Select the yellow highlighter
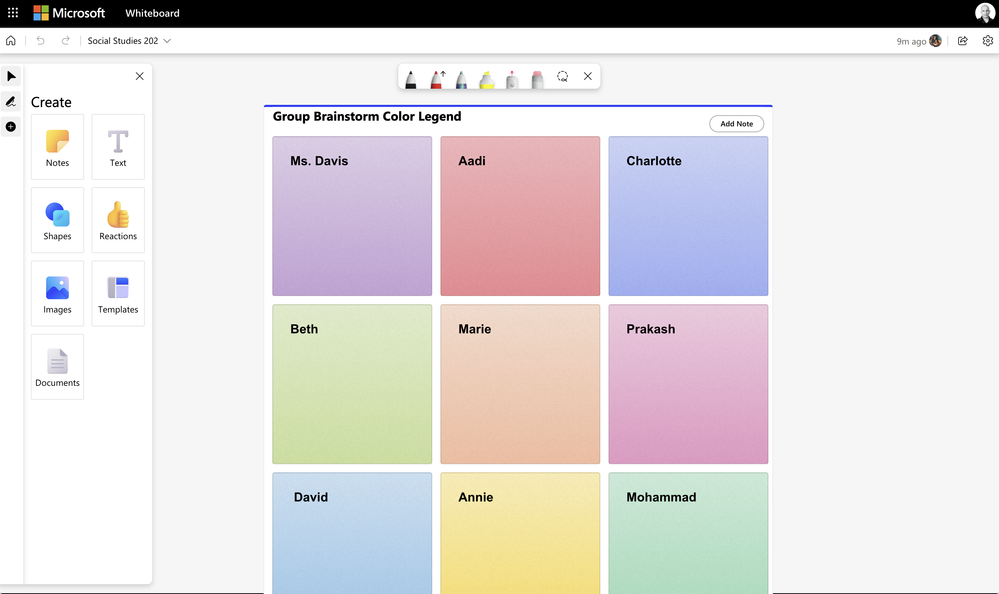Screen dimensions: 999x594 [487, 79]
